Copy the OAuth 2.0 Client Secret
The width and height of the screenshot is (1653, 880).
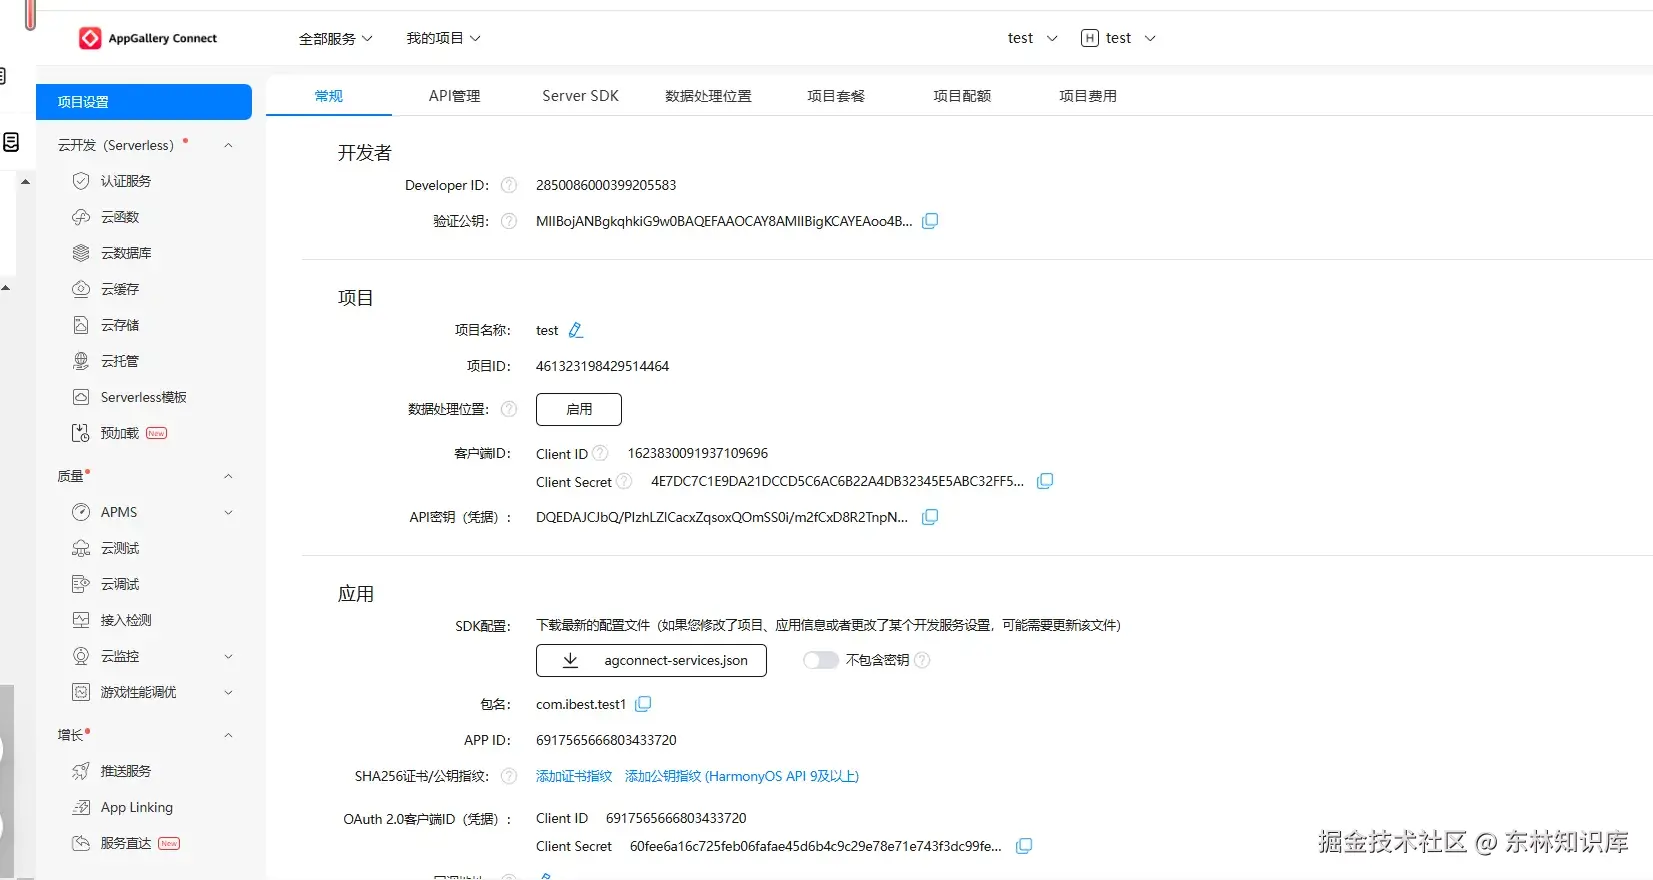(1024, 846)
